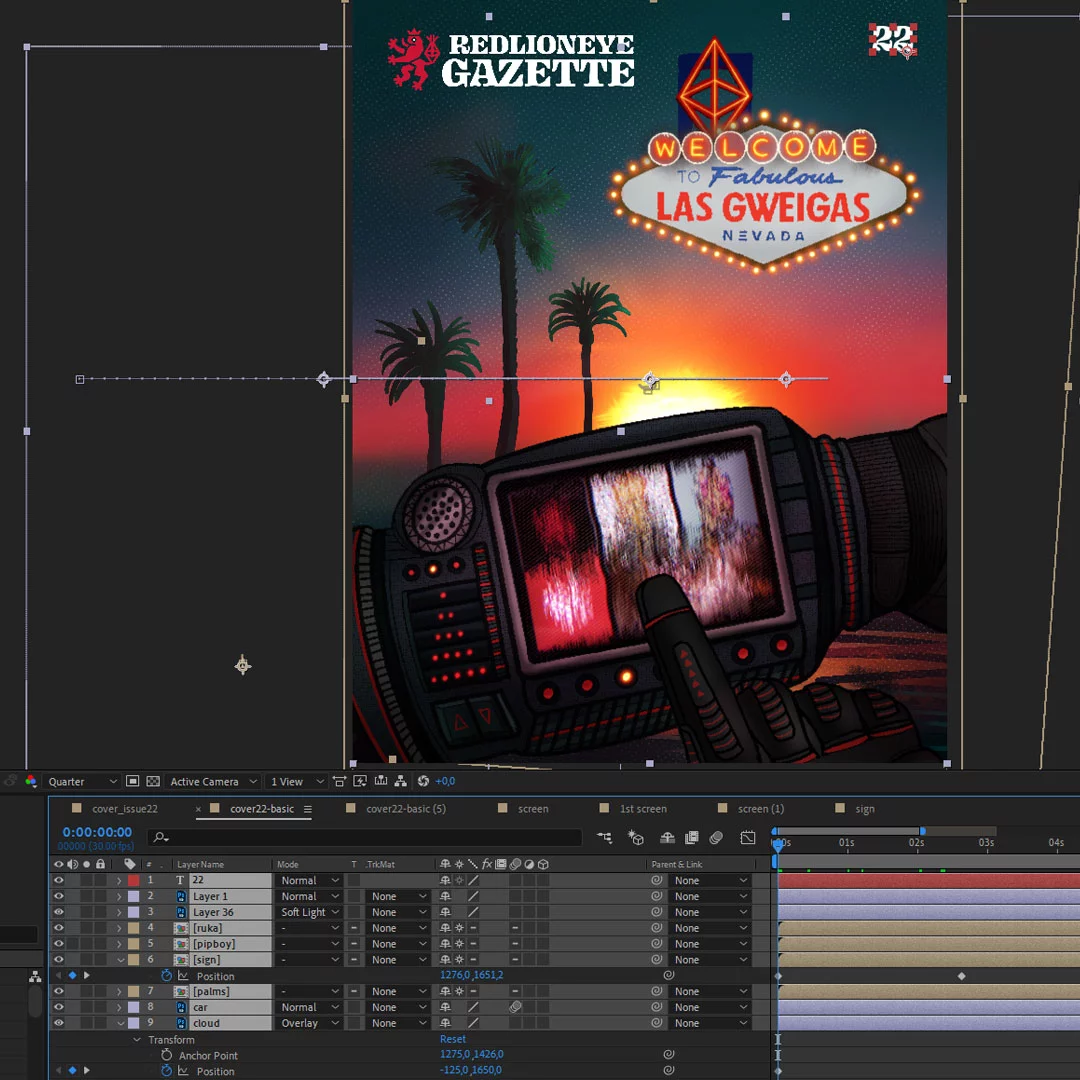The image size is (1080, 1080).
Task: Hide the car layer eye icon
Action: pyautogui.click(x=59, y=1007)
